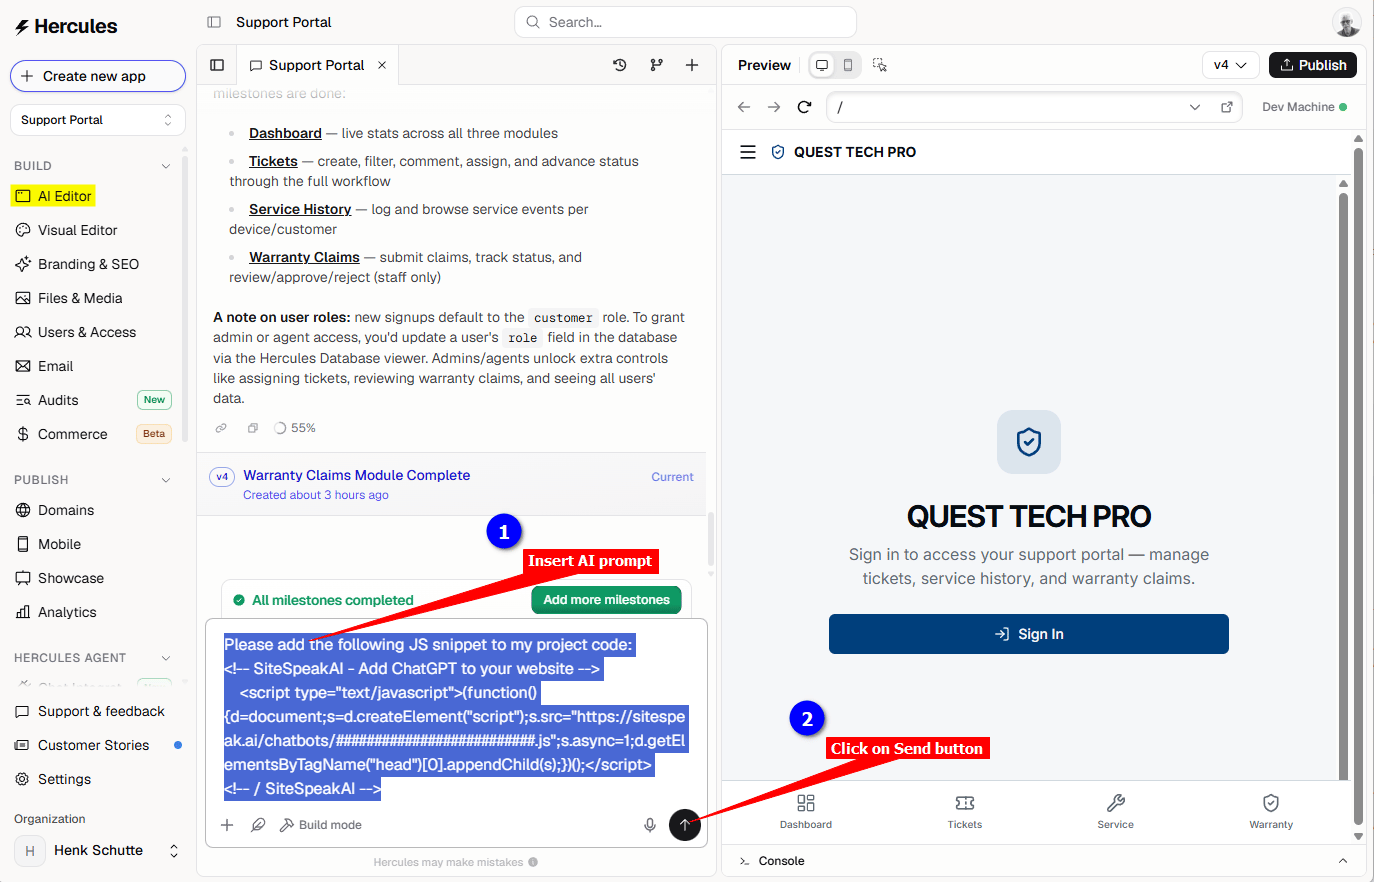Open preview in new window icon

click(1227, 107)
